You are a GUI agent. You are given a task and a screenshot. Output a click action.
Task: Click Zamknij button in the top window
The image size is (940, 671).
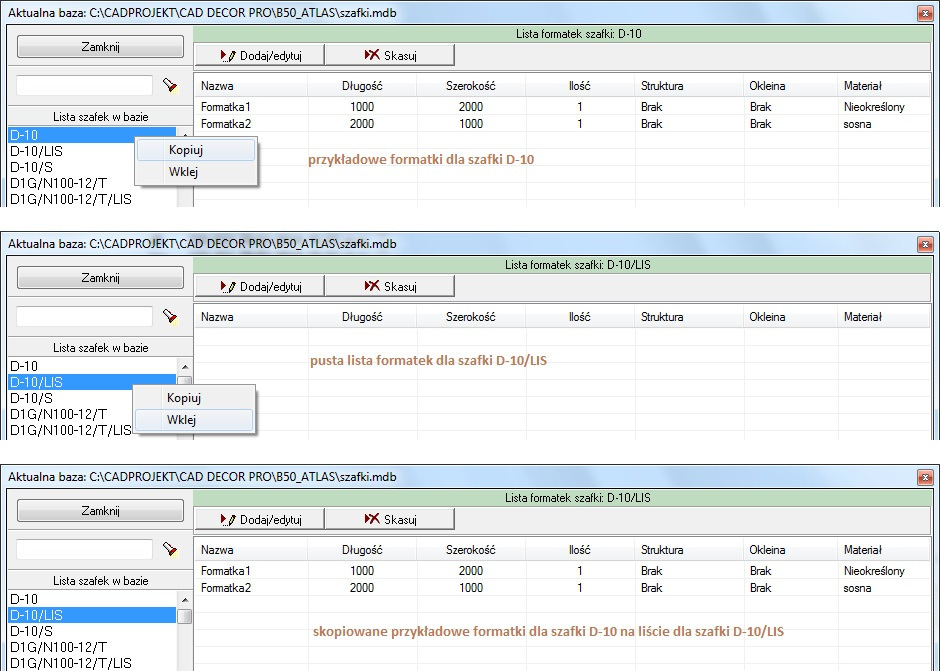point(100,47)
